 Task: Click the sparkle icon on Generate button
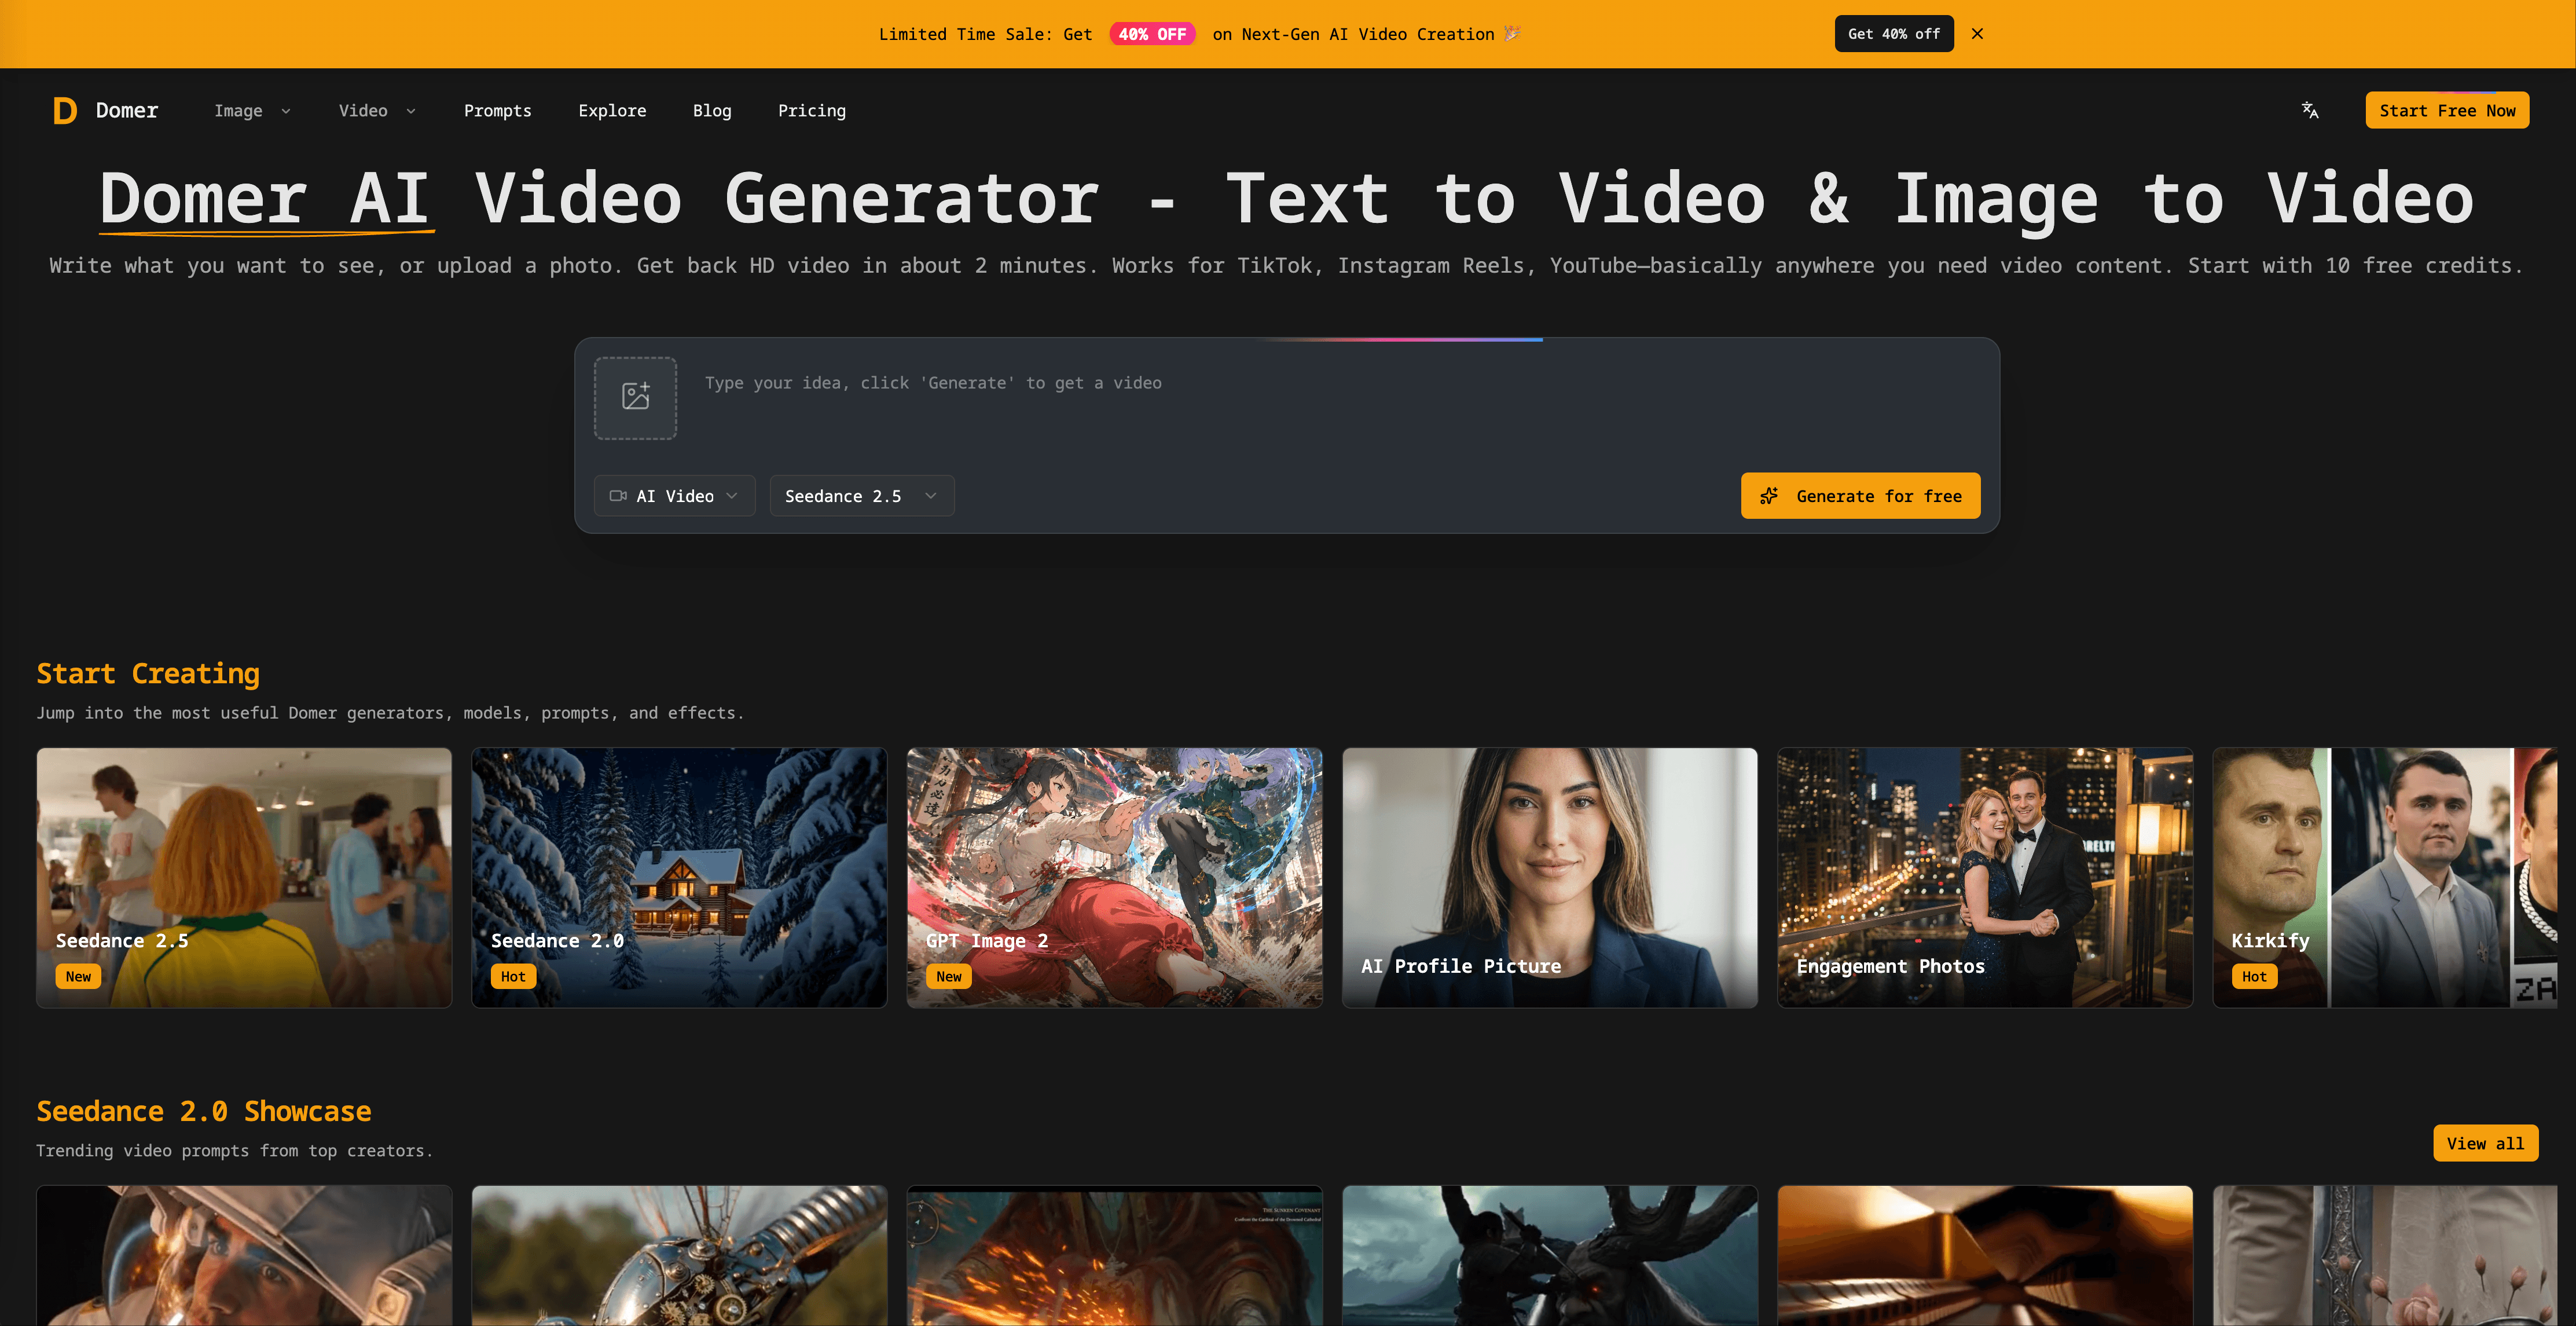click(1769, 496)
